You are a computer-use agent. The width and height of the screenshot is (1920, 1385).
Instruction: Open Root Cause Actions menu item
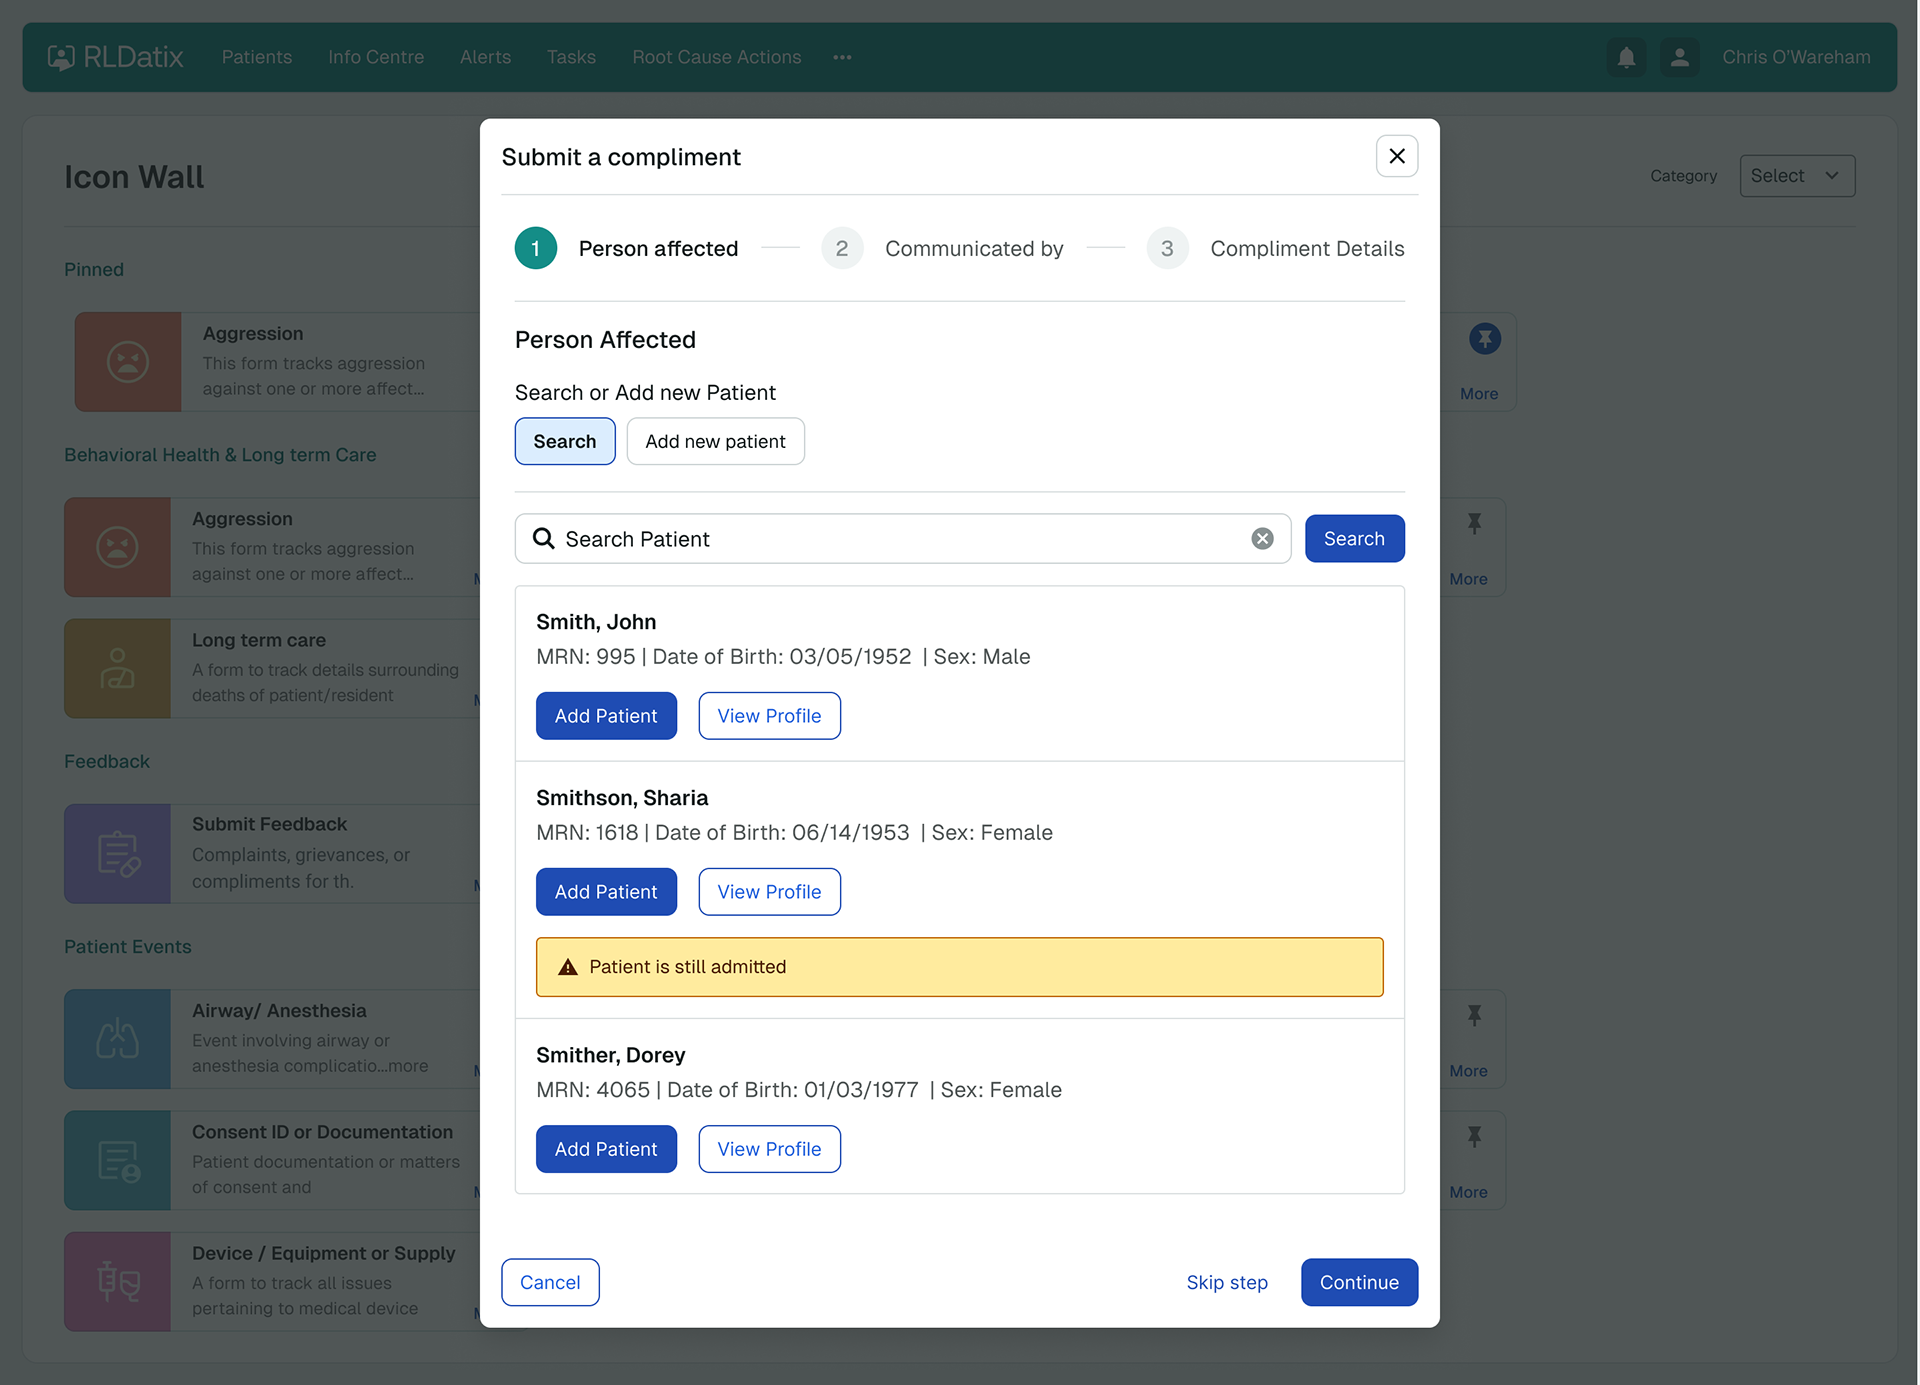717,57
